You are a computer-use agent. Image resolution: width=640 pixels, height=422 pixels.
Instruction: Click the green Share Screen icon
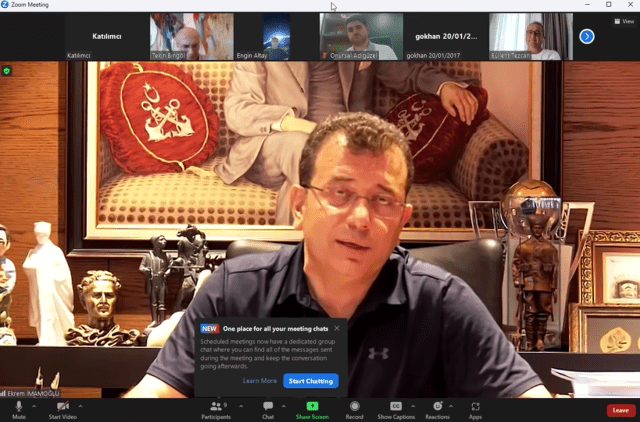point(312,407)
